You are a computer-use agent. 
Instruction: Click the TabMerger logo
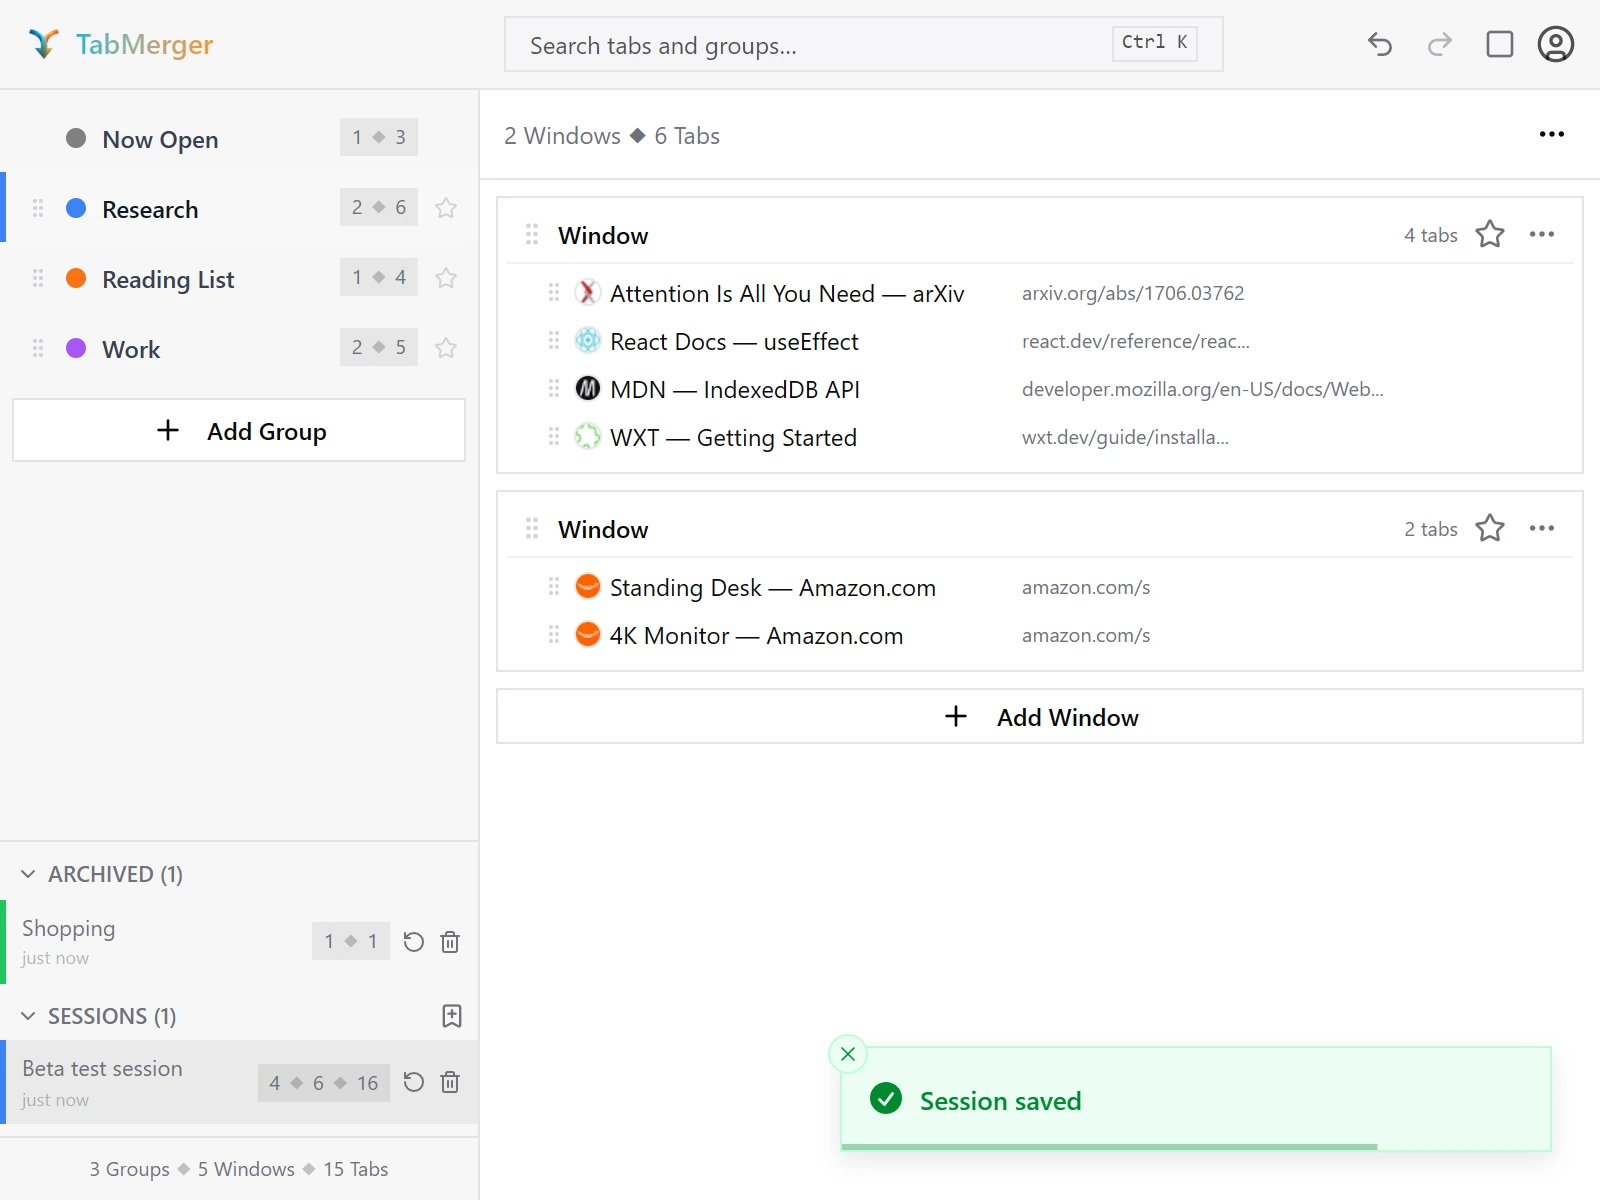pos(120,44)
